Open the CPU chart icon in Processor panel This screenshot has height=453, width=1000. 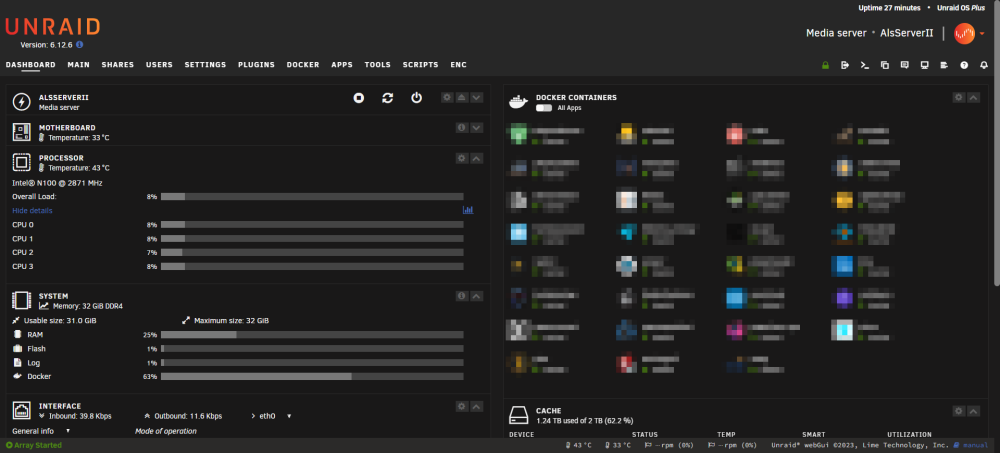tap(468, 210)
